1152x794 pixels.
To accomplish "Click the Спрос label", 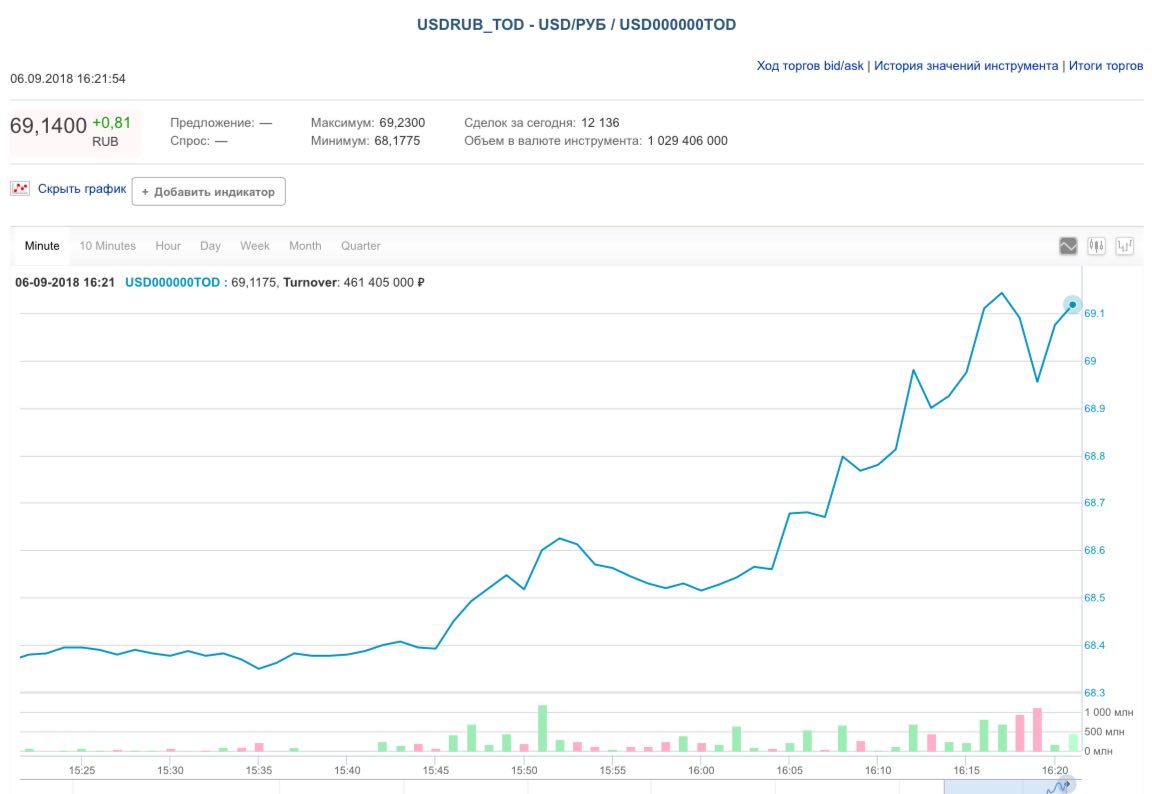I will click(x=190, y=141).
